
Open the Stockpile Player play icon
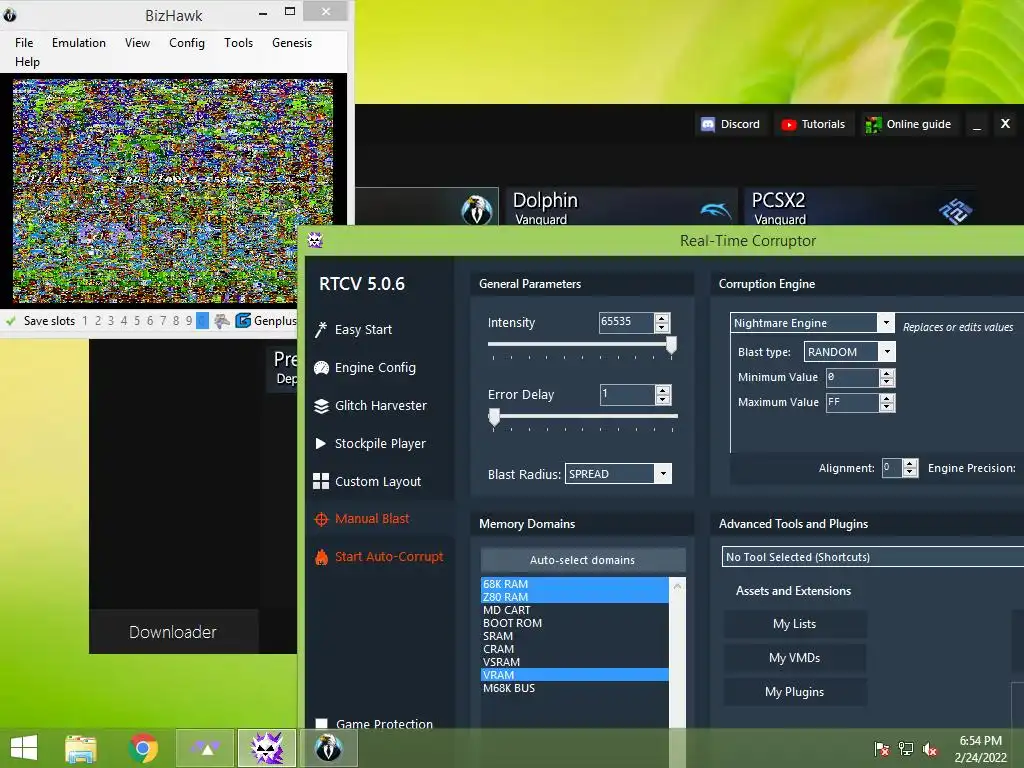(321, 443)
